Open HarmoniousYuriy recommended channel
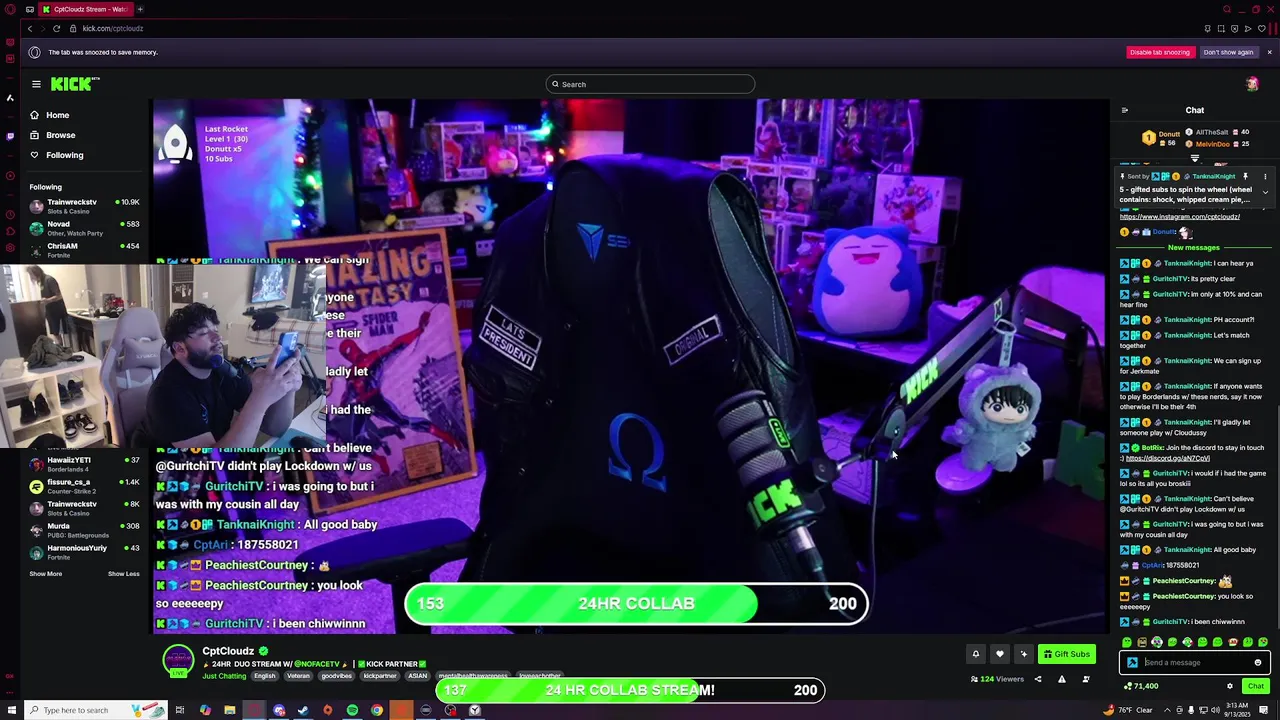The image size is (1280, 720). pyautogui.click(x=84, y=552)
